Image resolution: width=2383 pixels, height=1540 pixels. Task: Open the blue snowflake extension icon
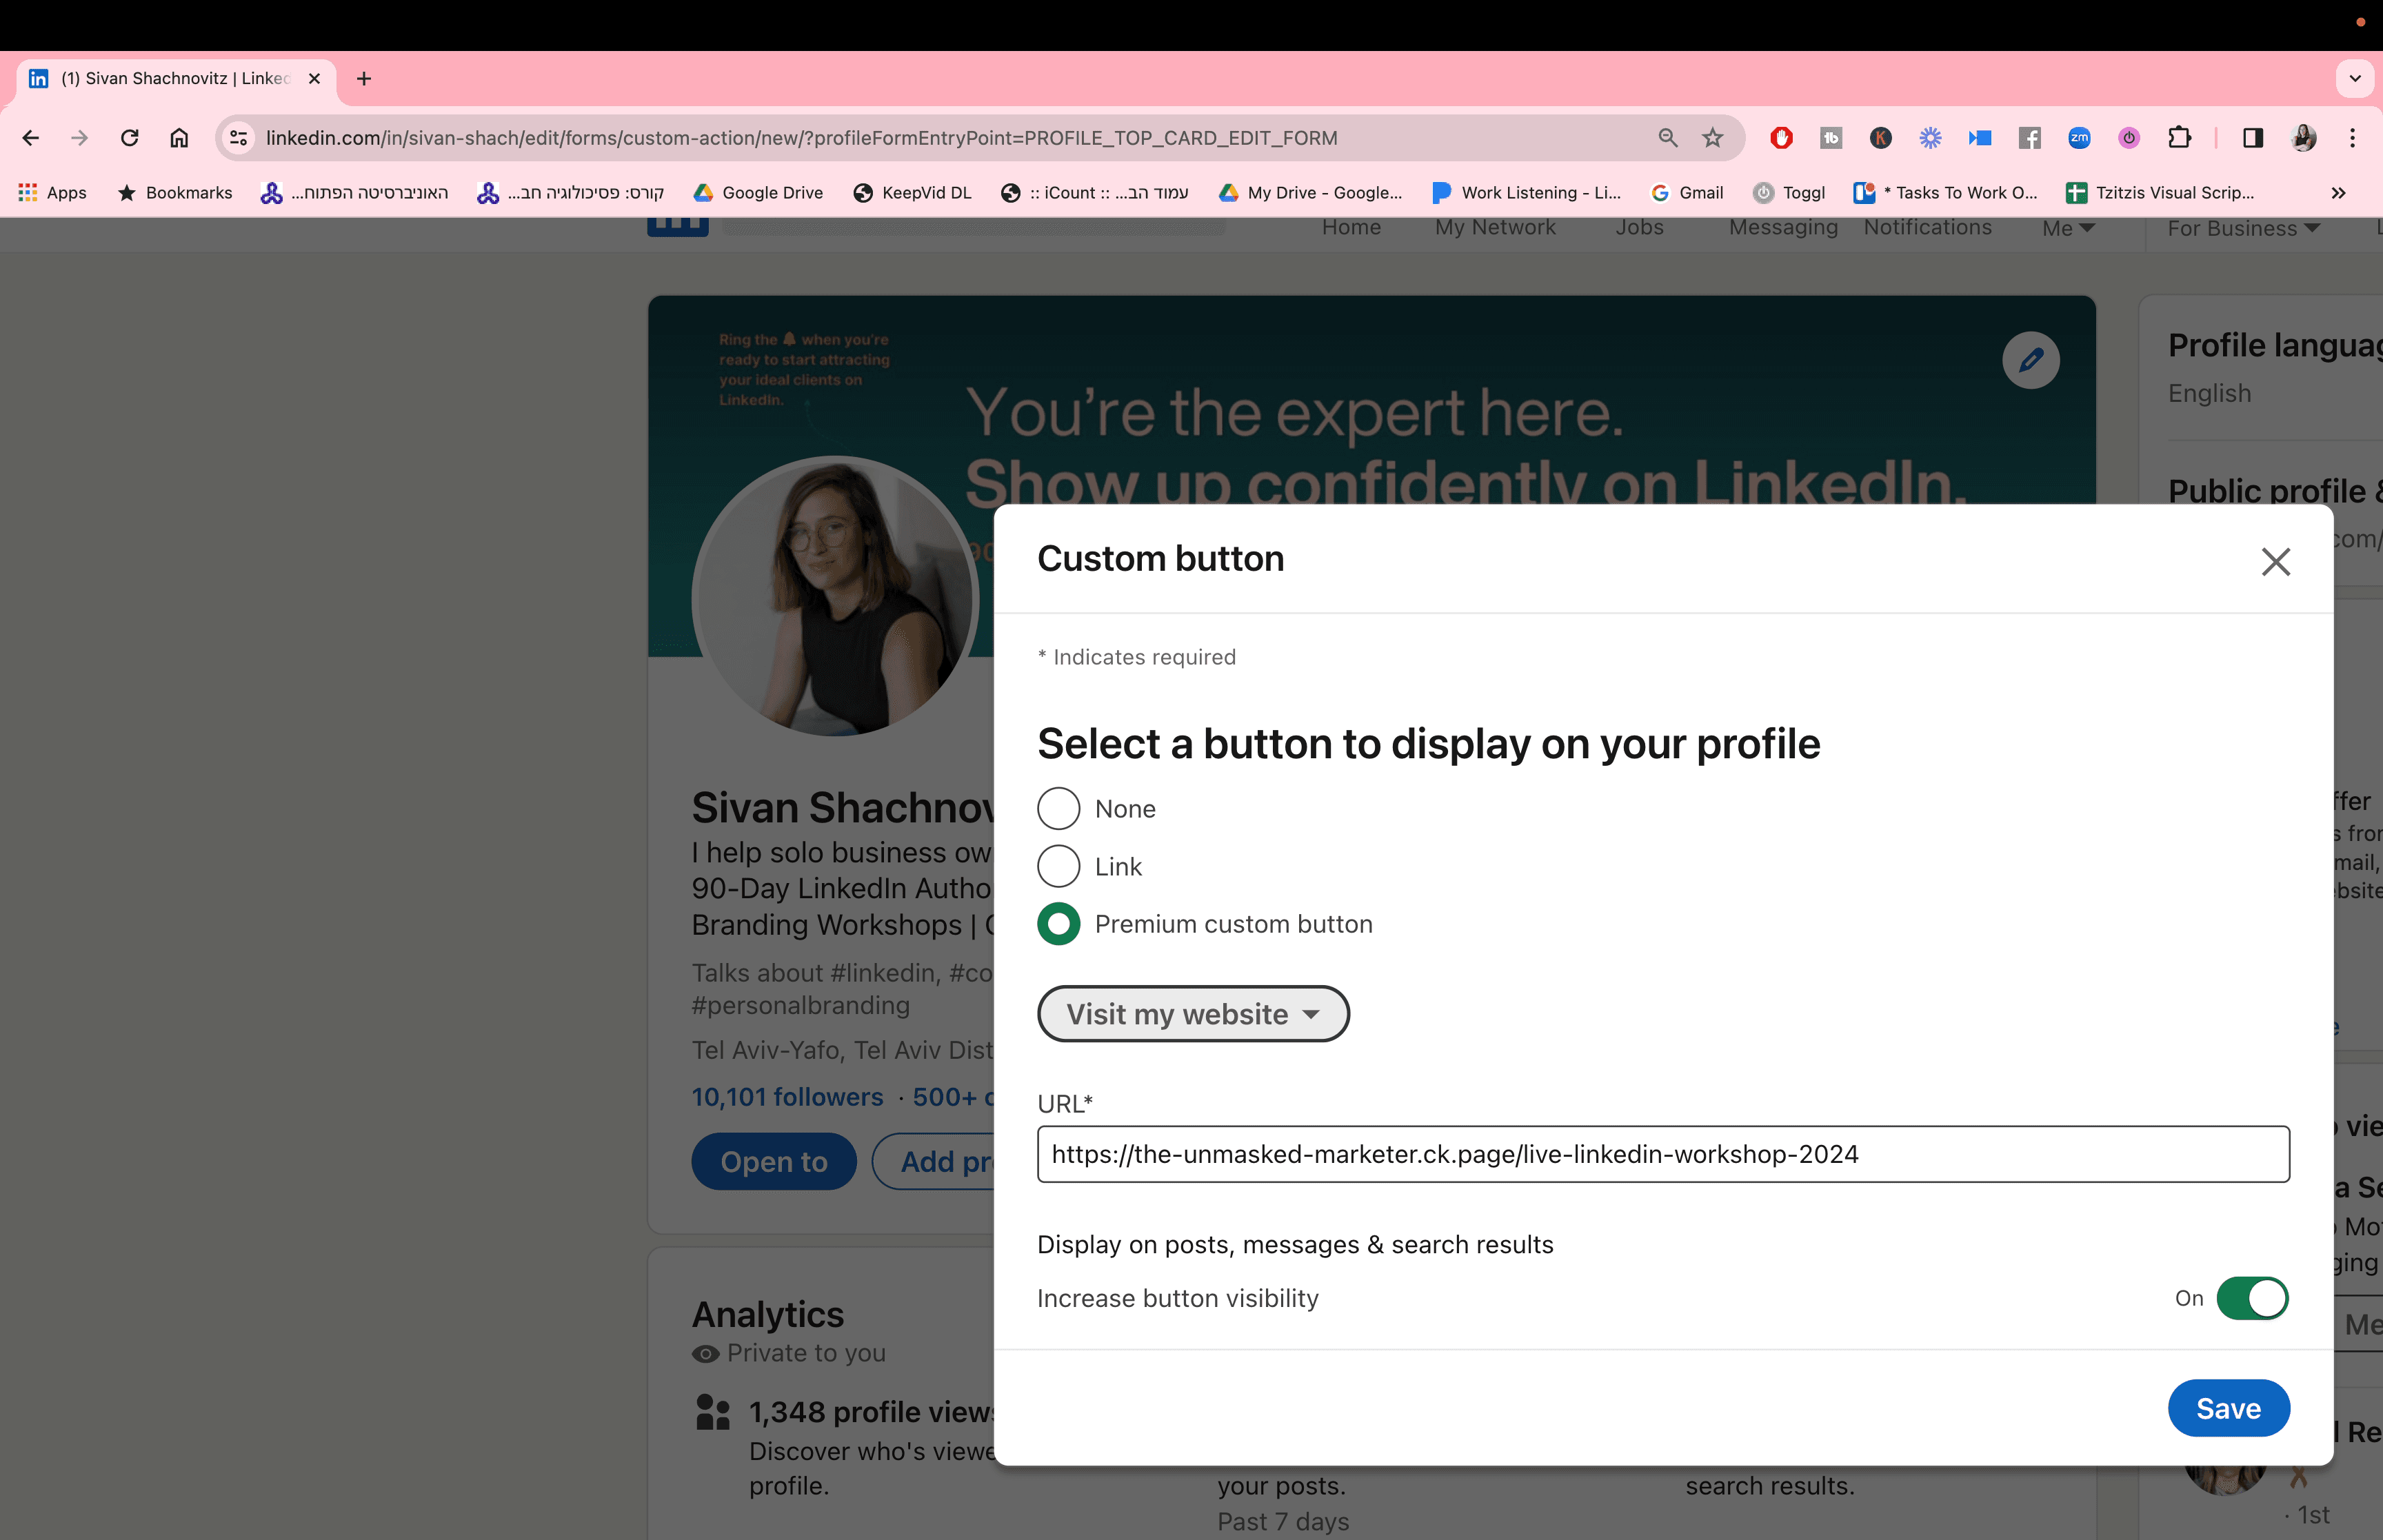click(1930, 138)
